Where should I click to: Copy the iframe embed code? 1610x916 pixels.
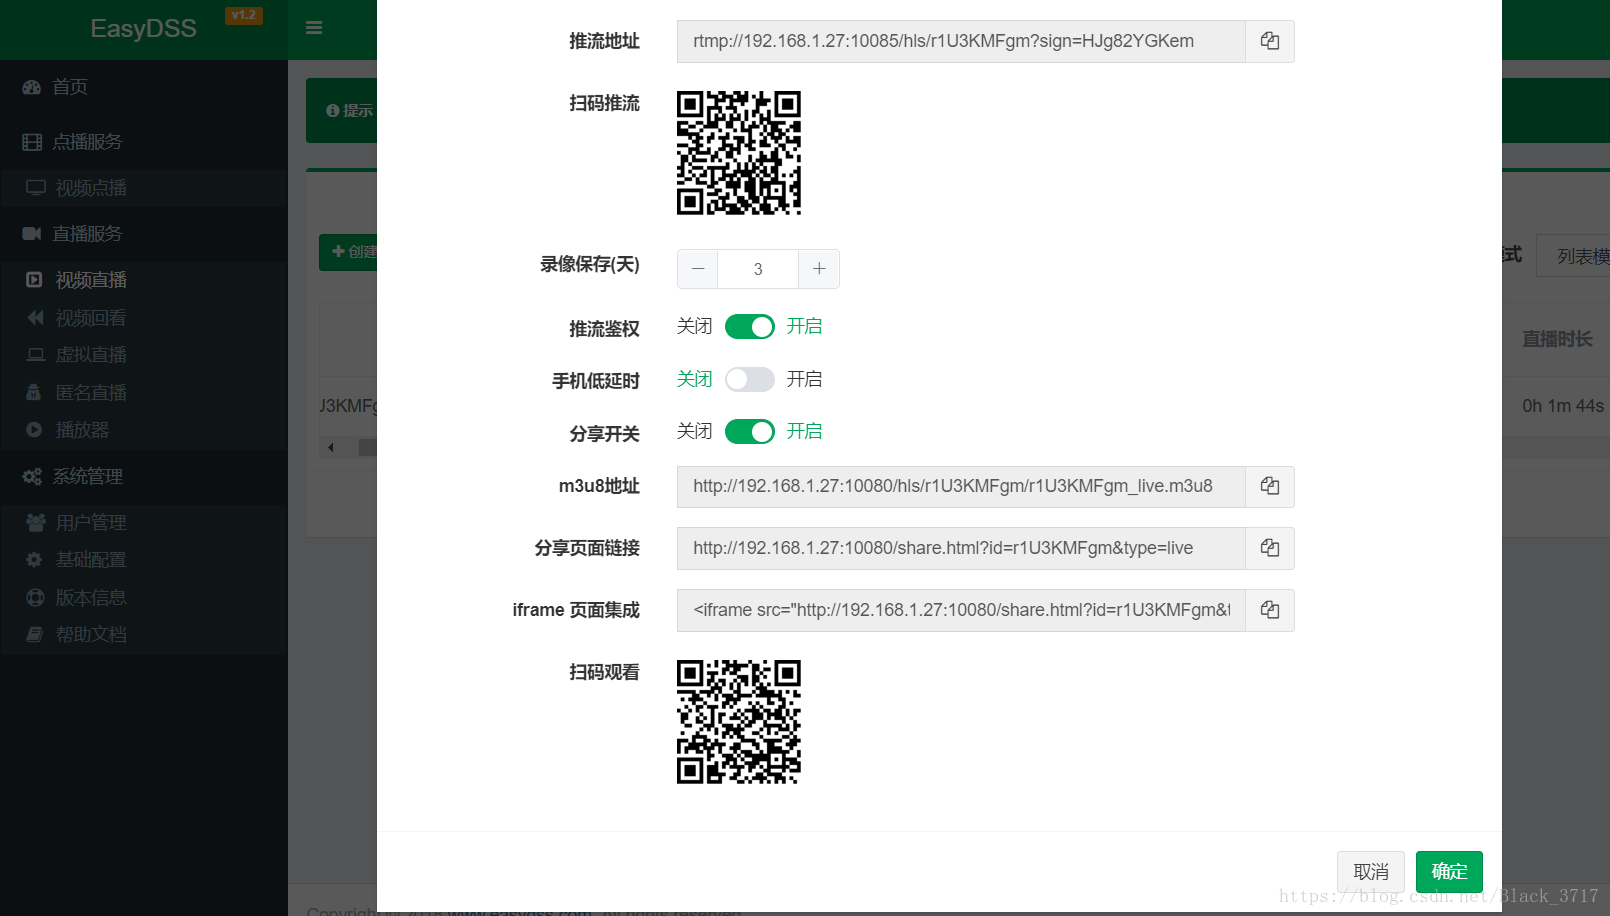[x=1270, y=610]
